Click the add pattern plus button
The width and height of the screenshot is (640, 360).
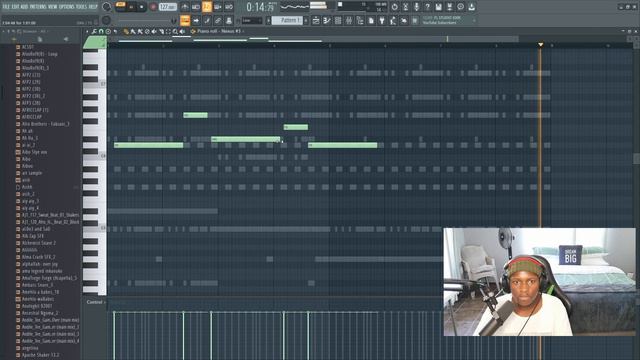[306, 20]
